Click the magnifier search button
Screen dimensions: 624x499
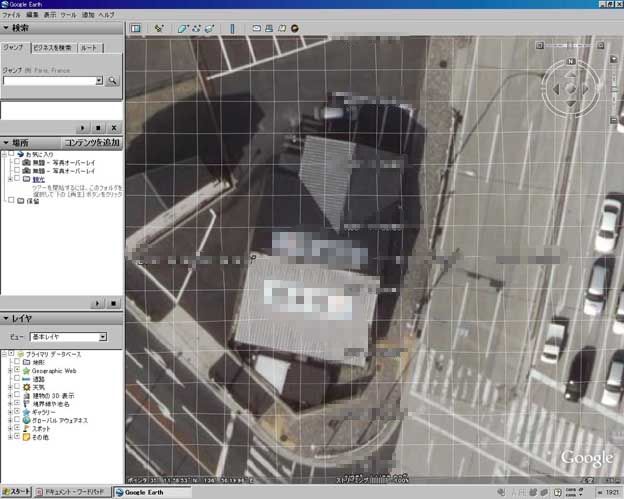(x=113, y=81)
